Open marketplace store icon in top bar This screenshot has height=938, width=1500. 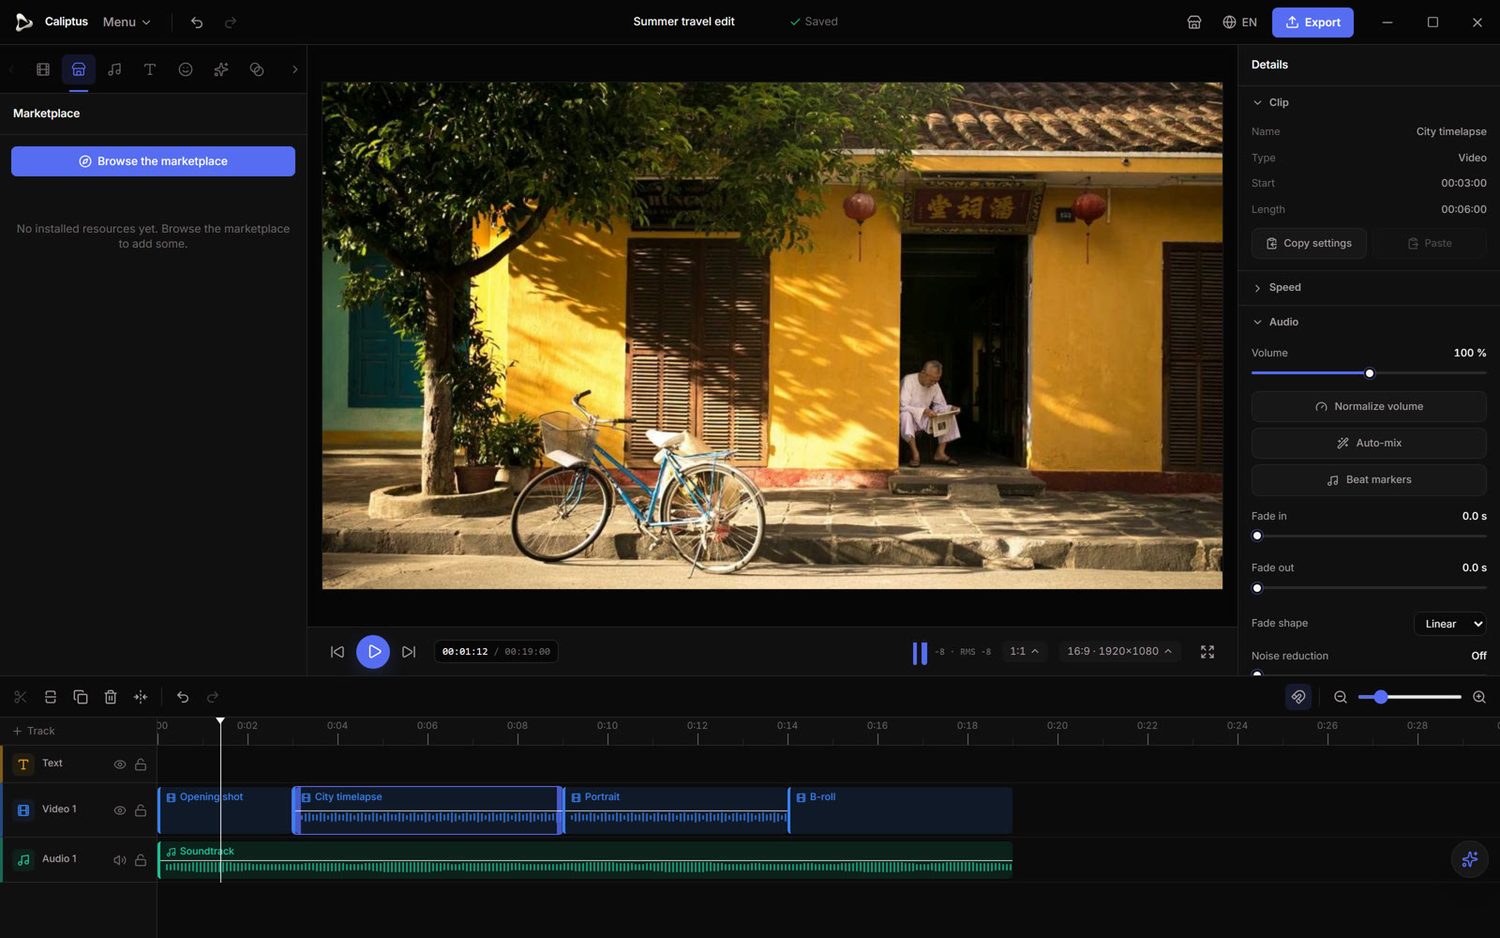[1194, 22]
